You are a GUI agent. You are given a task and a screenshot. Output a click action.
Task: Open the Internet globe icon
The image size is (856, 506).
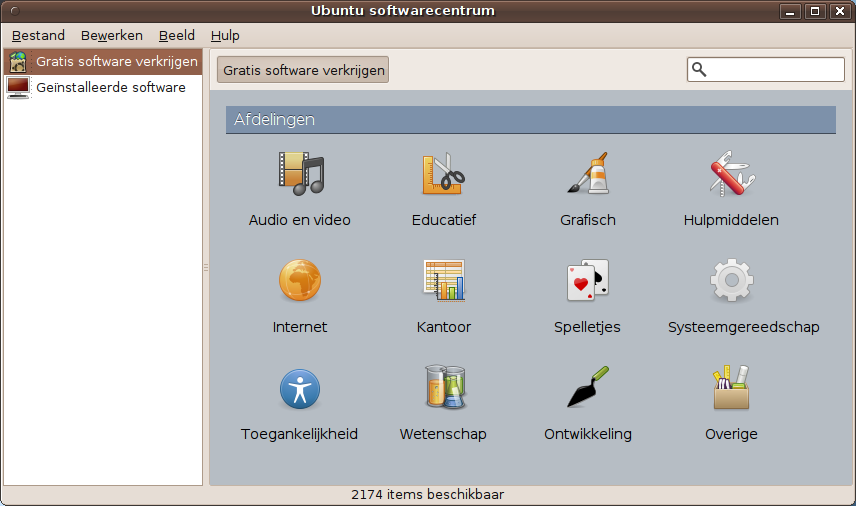pos(300,280)
